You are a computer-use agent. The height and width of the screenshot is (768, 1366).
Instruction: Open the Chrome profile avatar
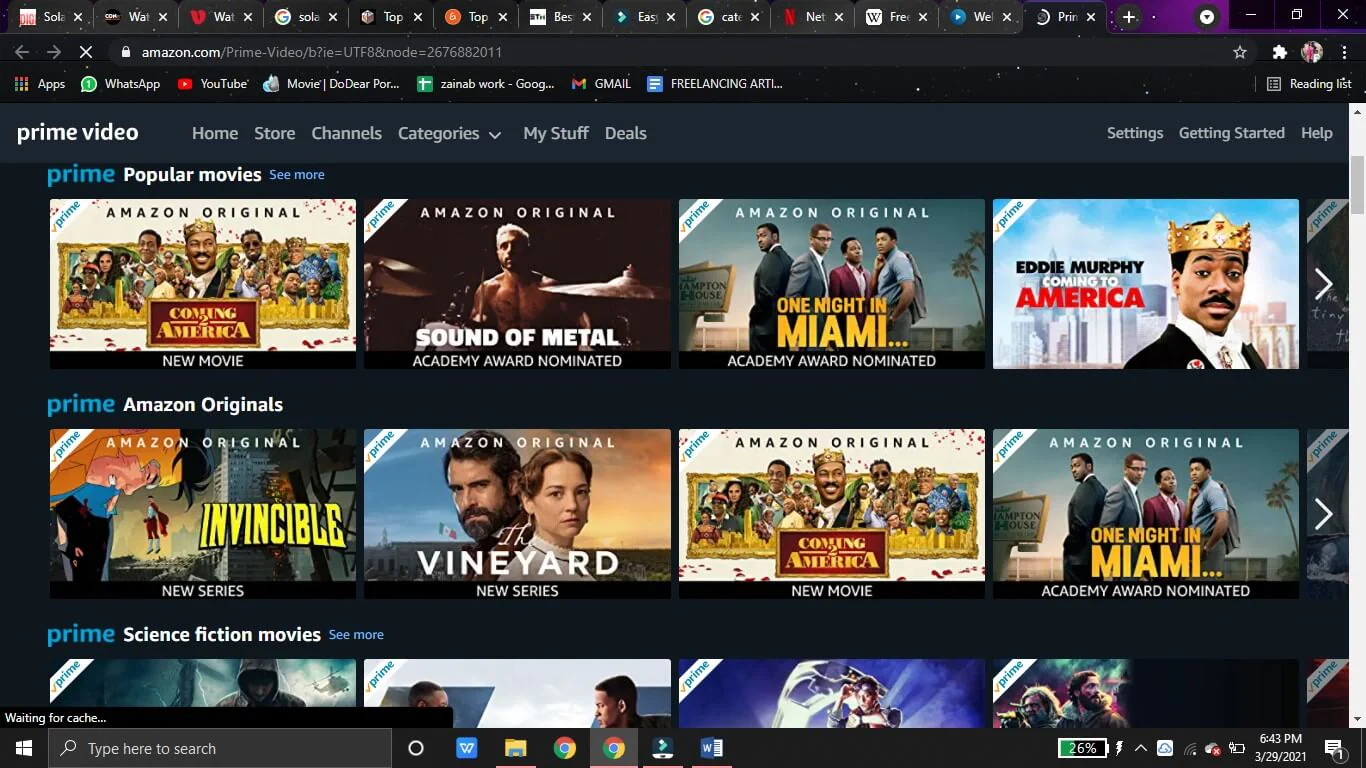click(x=1312, y=52)
